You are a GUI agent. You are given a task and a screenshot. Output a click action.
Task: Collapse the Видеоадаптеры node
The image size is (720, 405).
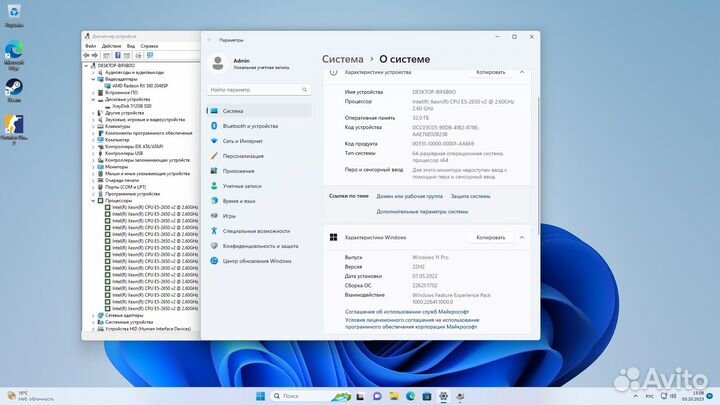(x=93, y=79)
